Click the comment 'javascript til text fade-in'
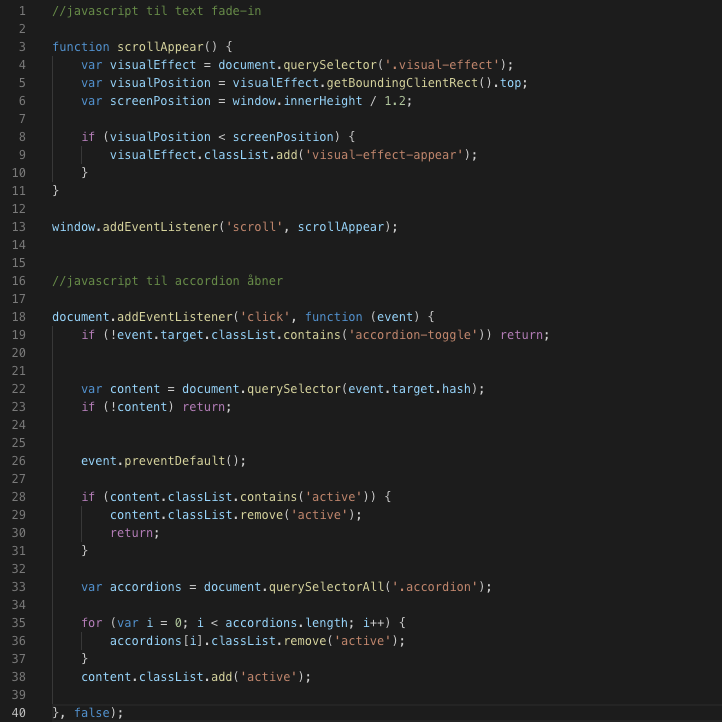Image resolution: width=722 pixels, height=722 pixels. [x=157, y=11]
